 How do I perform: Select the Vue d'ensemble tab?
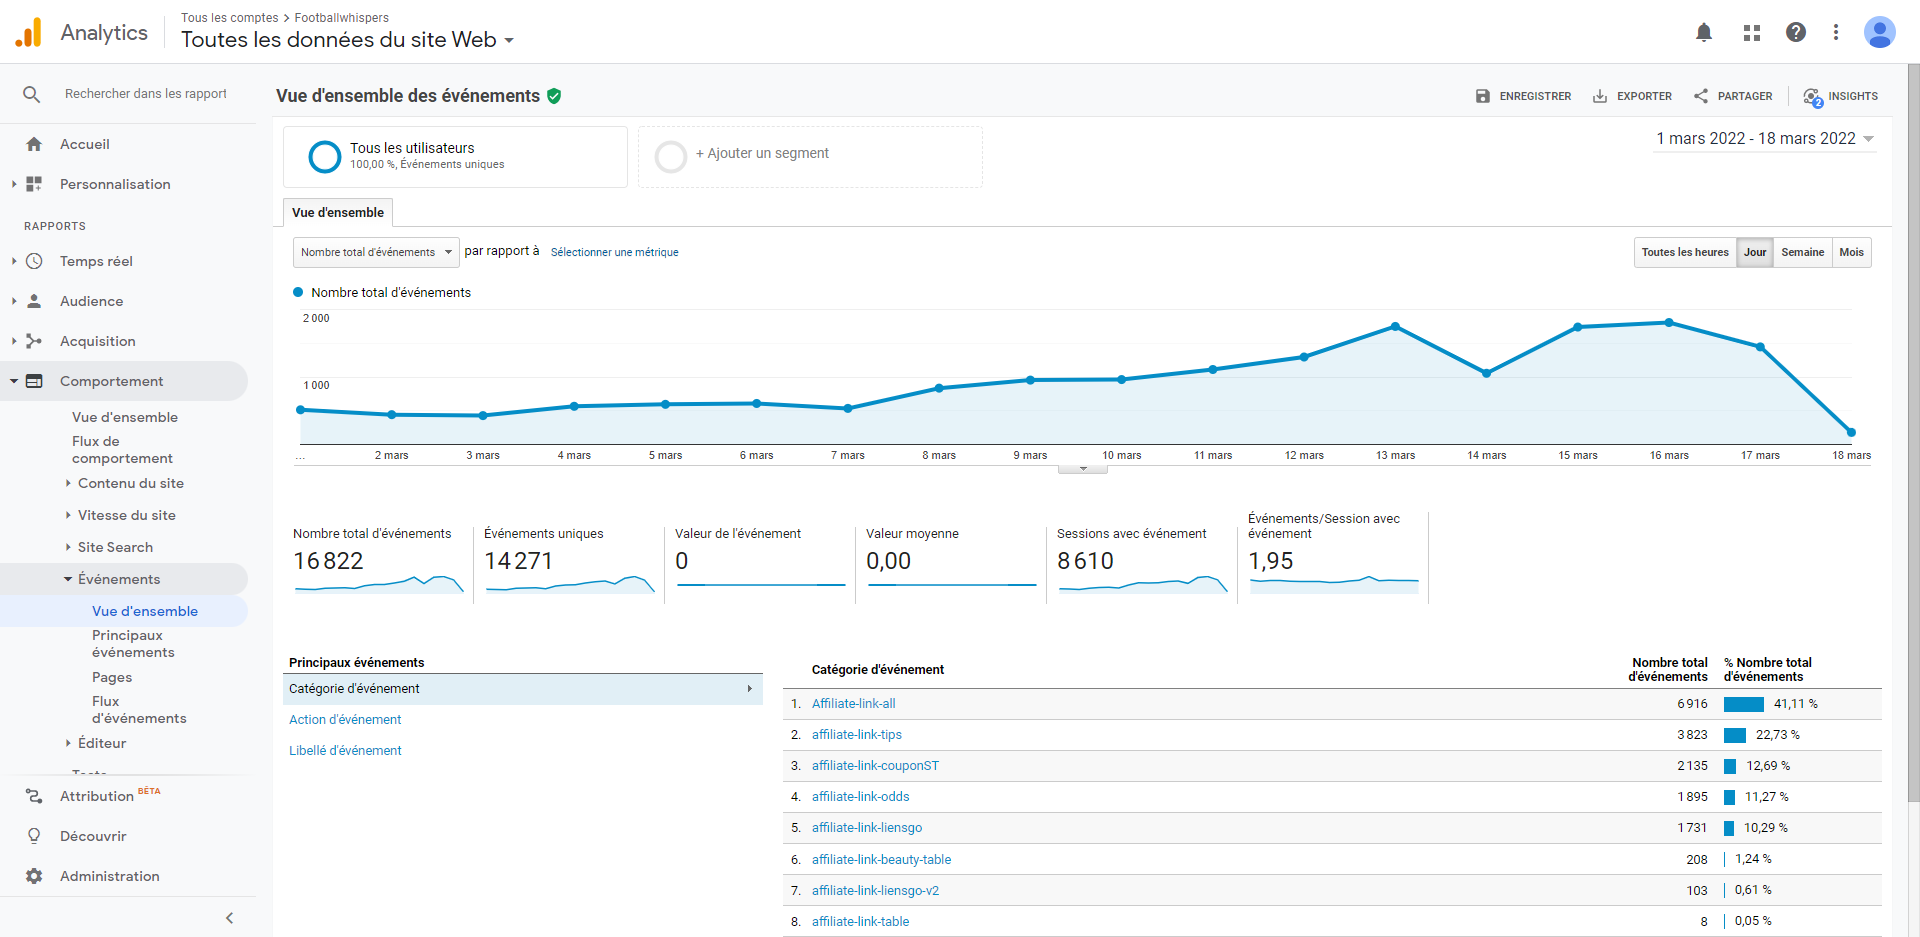pos(338,213)
